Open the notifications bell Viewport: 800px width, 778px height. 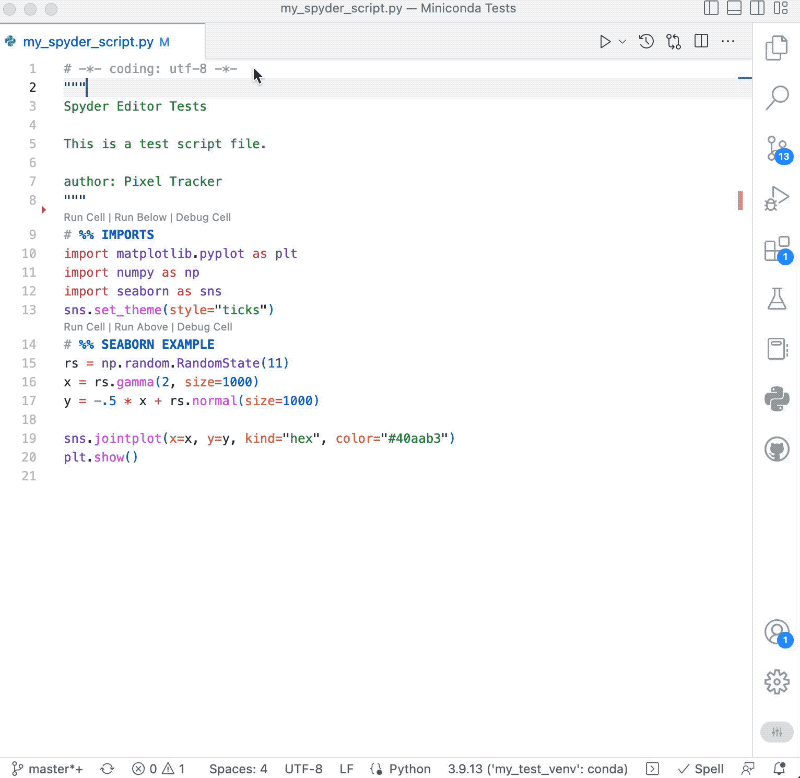[x=779, y=769]
